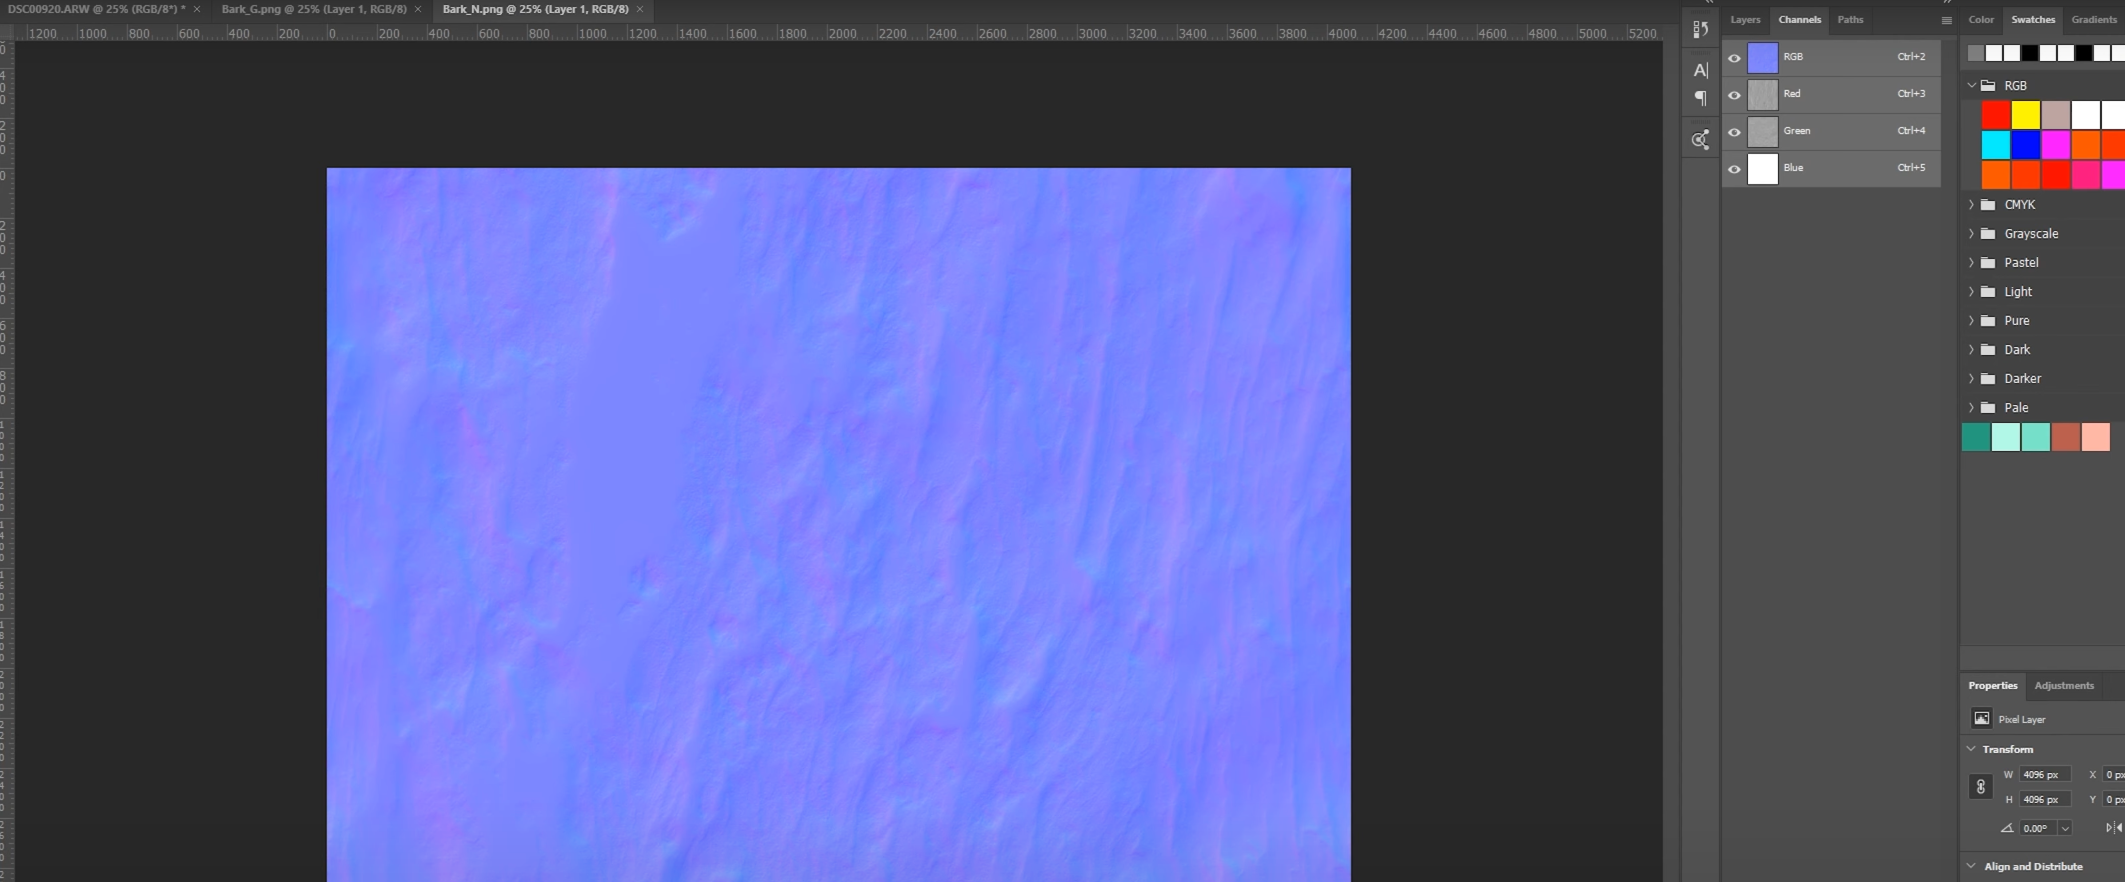This screenshot has height=882, width=2125.
Task: Hide the RGB composite channel
Action: tap(1734, 58)
